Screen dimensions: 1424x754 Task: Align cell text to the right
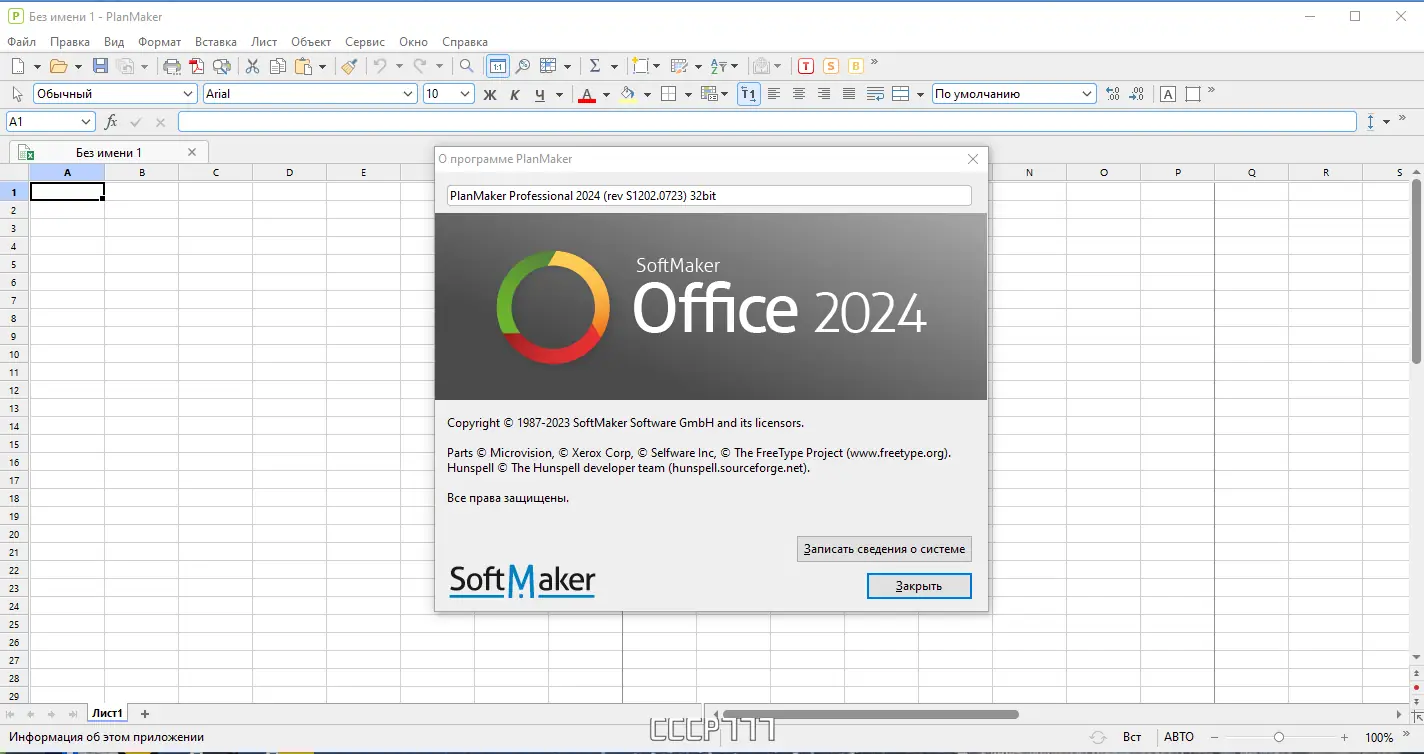click(824, 94)
